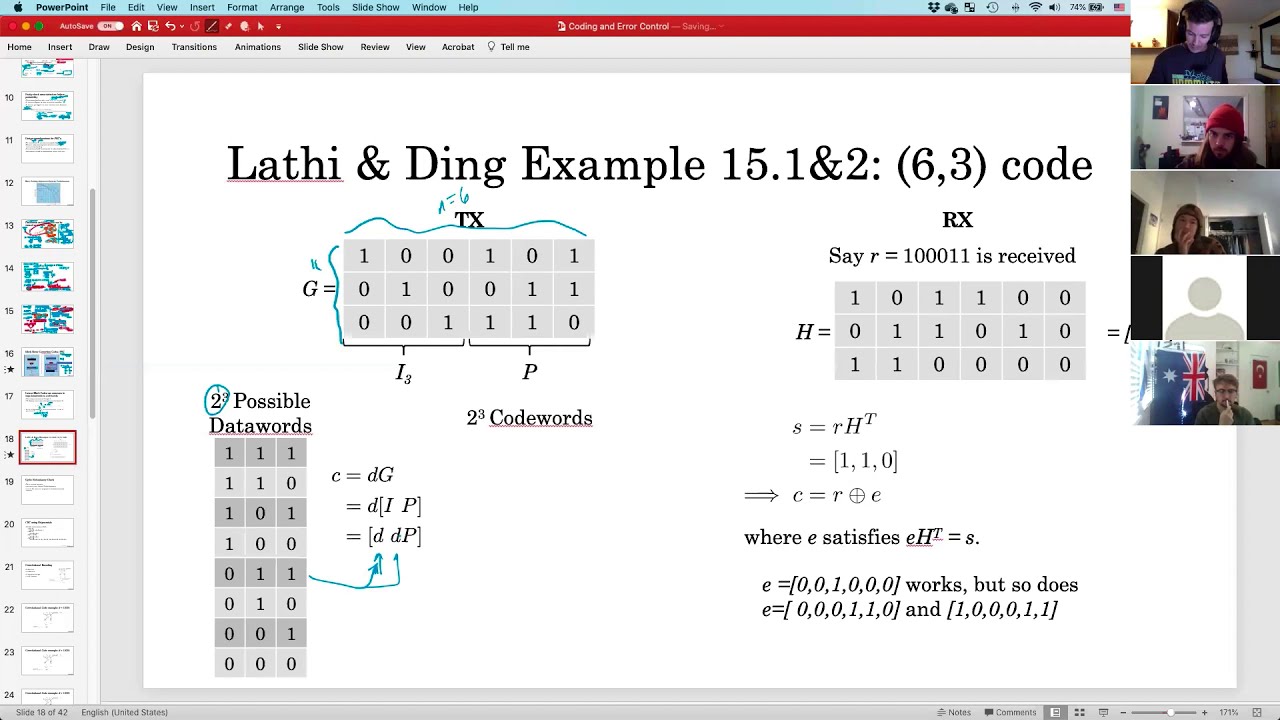This screenshot has height=720, width=1280.
Task: Click the zoom in plus button
Action: tap(1204, 712)
